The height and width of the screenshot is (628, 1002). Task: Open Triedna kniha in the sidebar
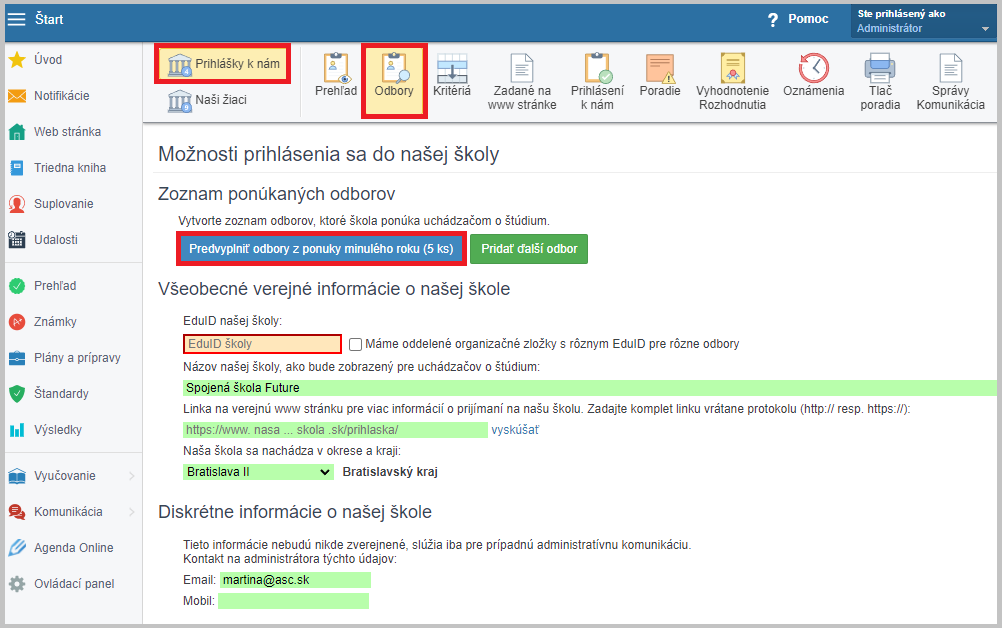69,168
